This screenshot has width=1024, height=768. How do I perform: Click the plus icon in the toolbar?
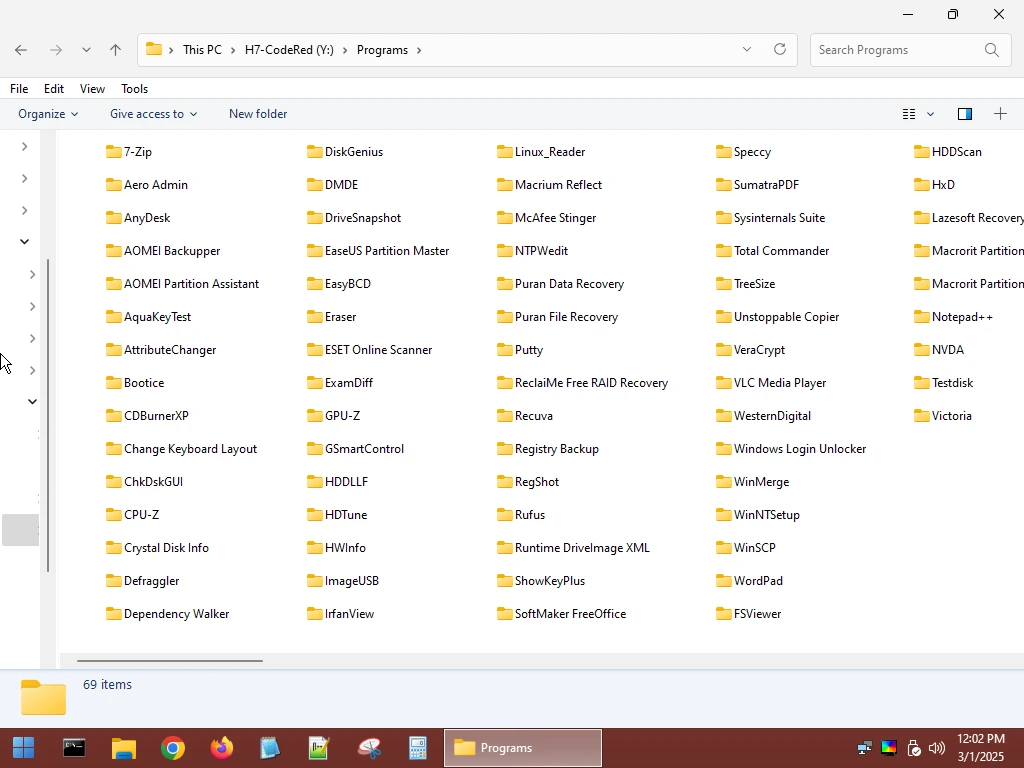[1000, 114]
